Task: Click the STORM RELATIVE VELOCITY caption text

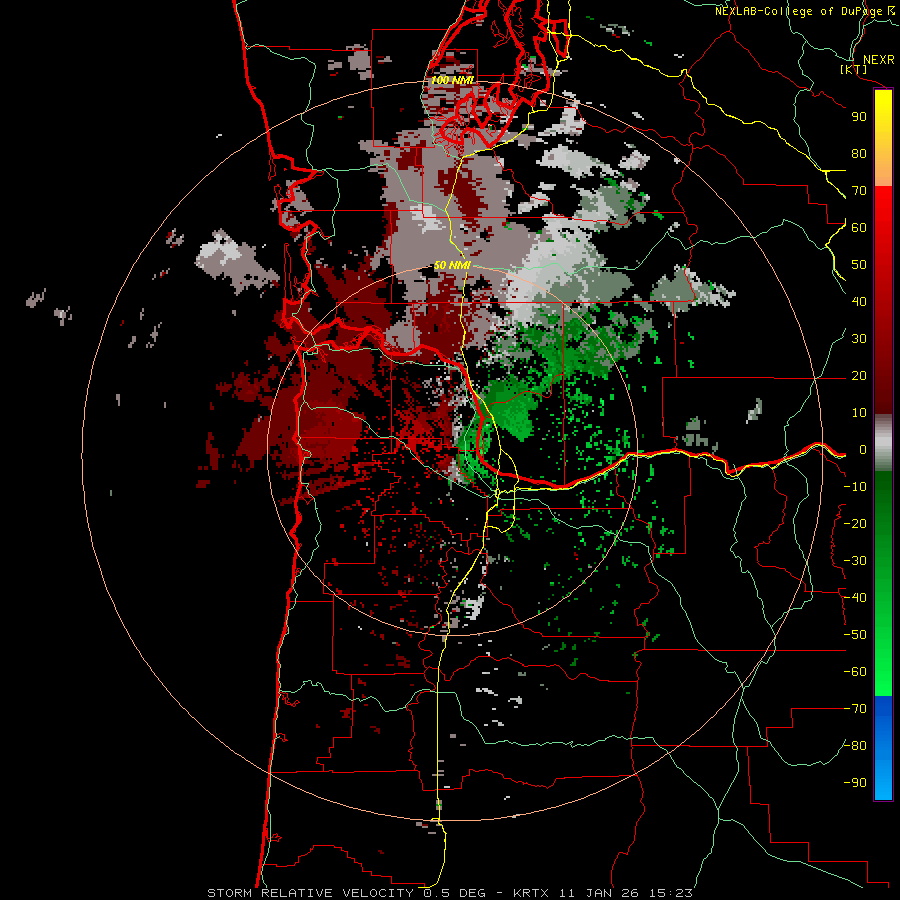Action: 311,893
